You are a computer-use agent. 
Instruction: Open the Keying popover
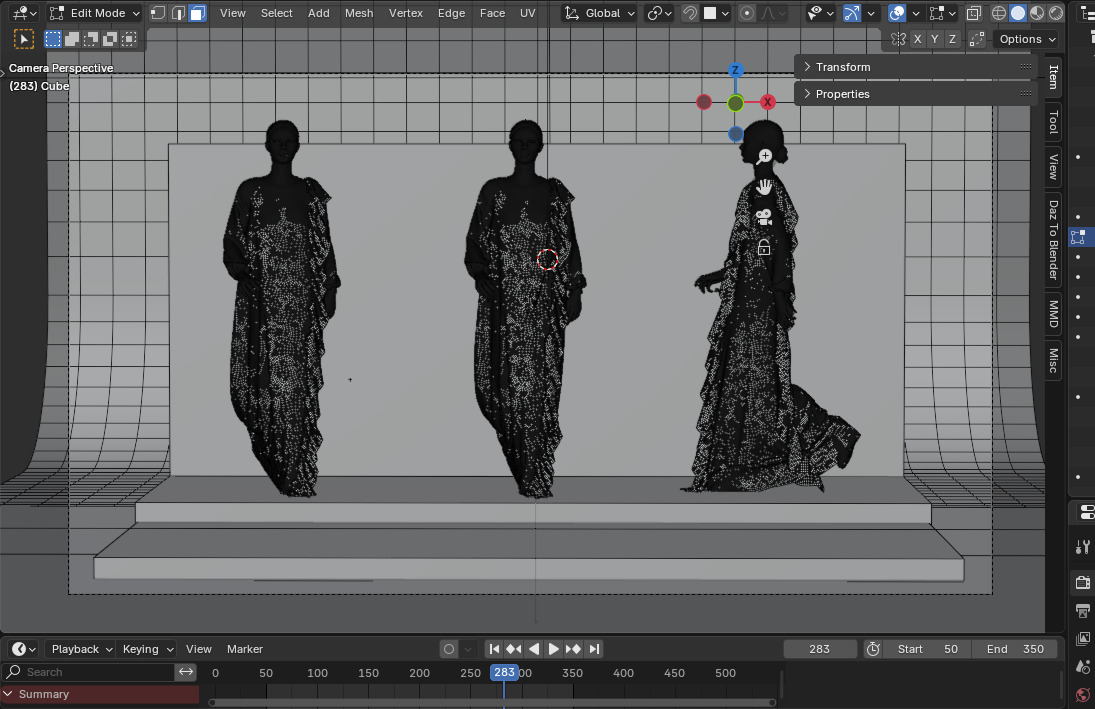[x=147, y=649]
